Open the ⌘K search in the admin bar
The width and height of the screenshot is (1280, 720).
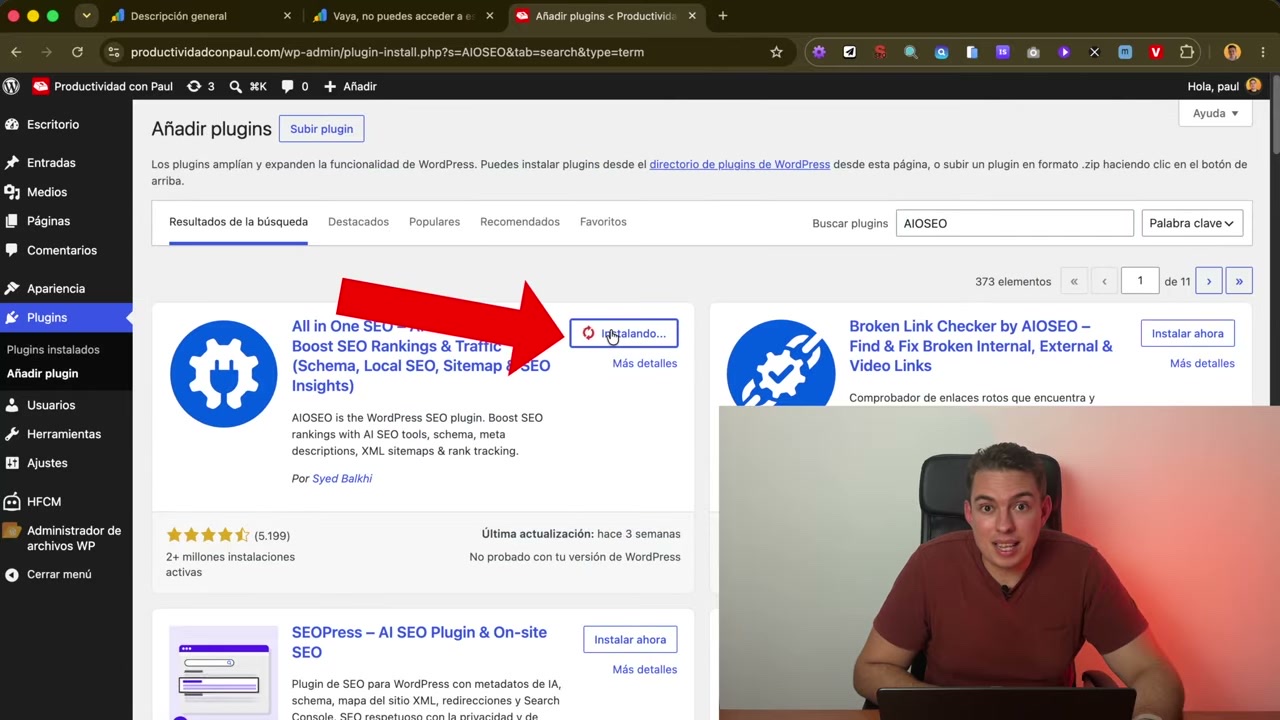coord(248,86)
